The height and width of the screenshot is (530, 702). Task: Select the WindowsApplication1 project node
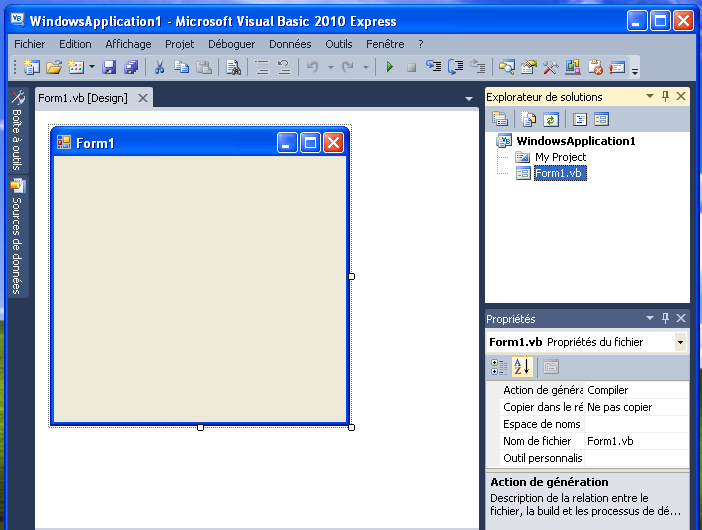[576, 141]
